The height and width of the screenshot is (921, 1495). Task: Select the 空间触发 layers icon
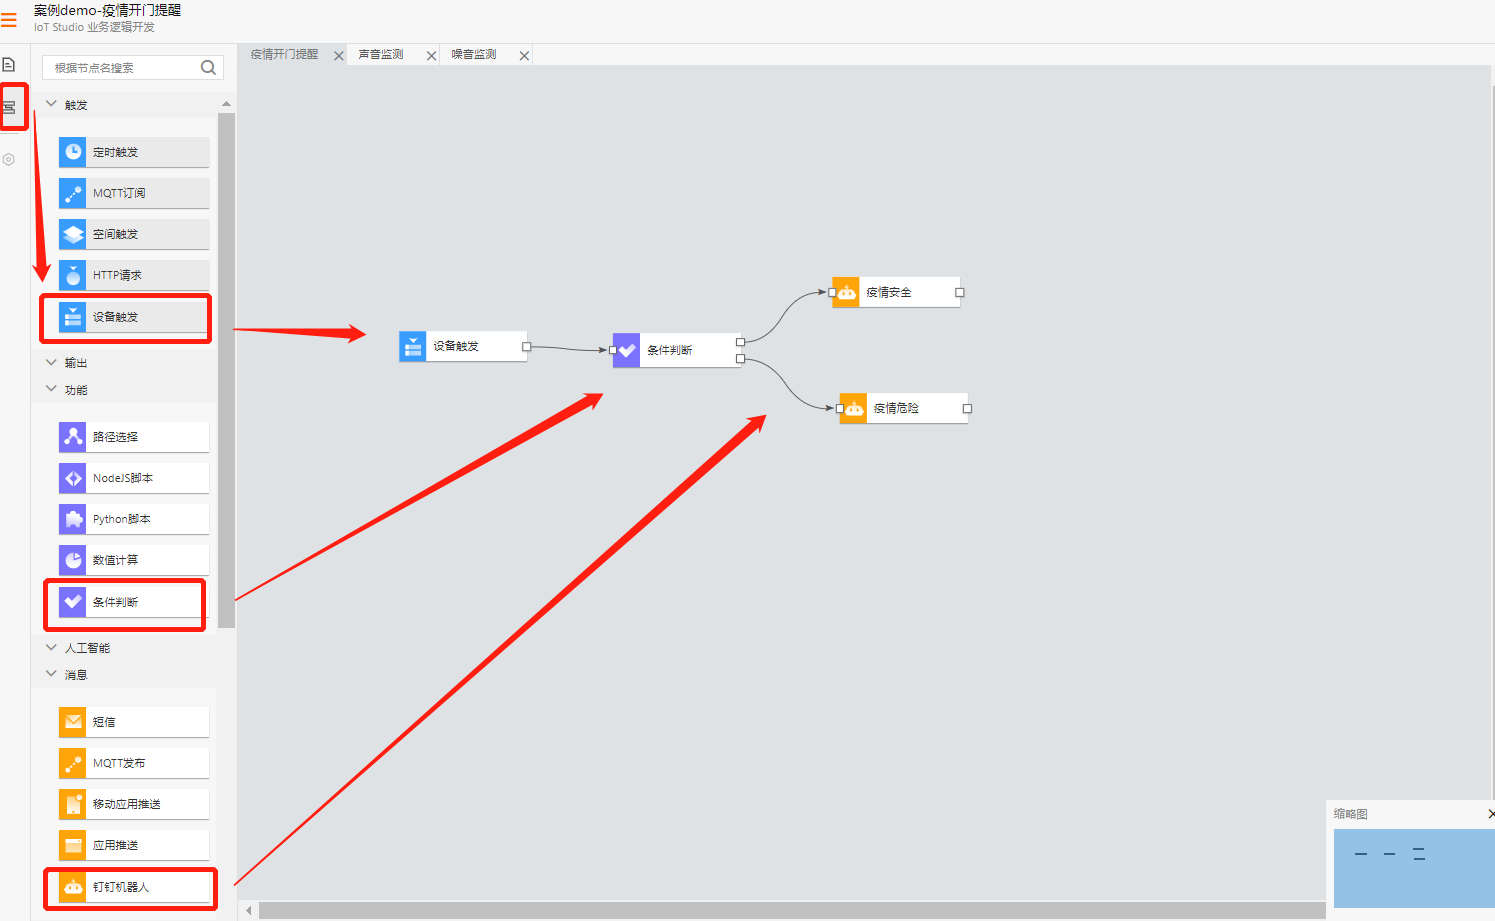coord(73,234)
